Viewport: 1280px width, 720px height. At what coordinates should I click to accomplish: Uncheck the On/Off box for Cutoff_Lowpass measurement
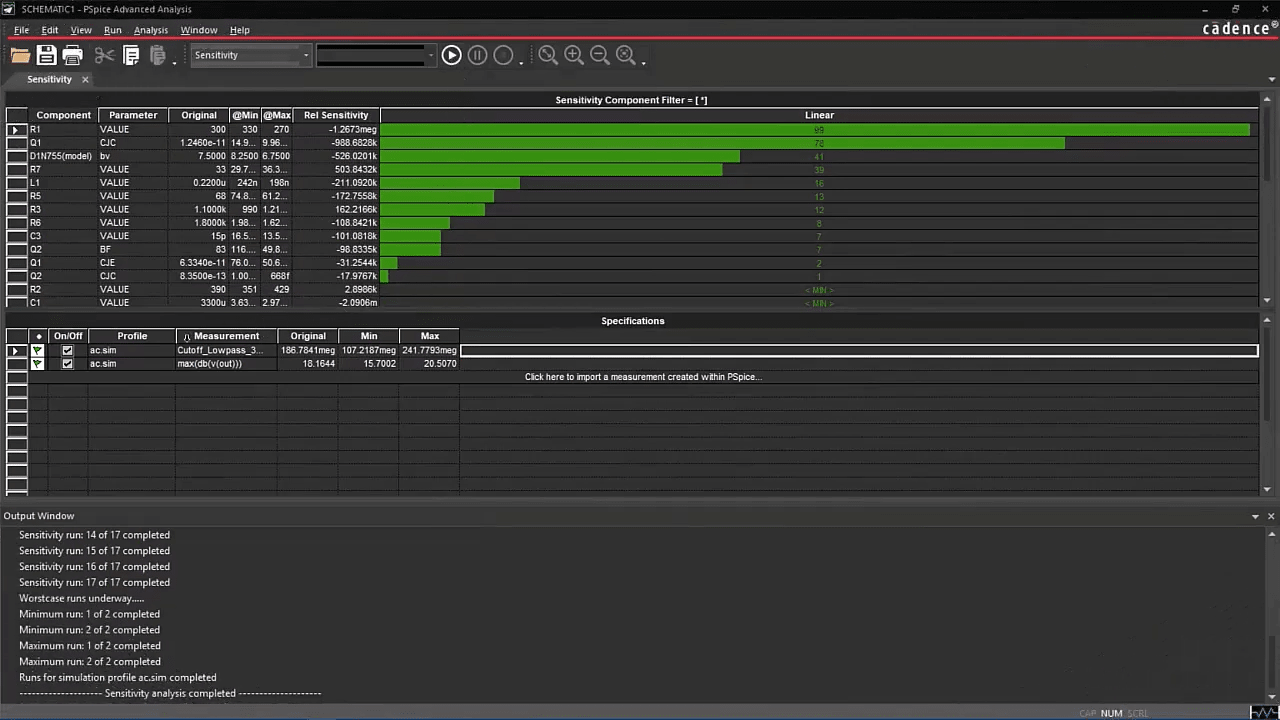pyautogui.click(x=67, y=351)
